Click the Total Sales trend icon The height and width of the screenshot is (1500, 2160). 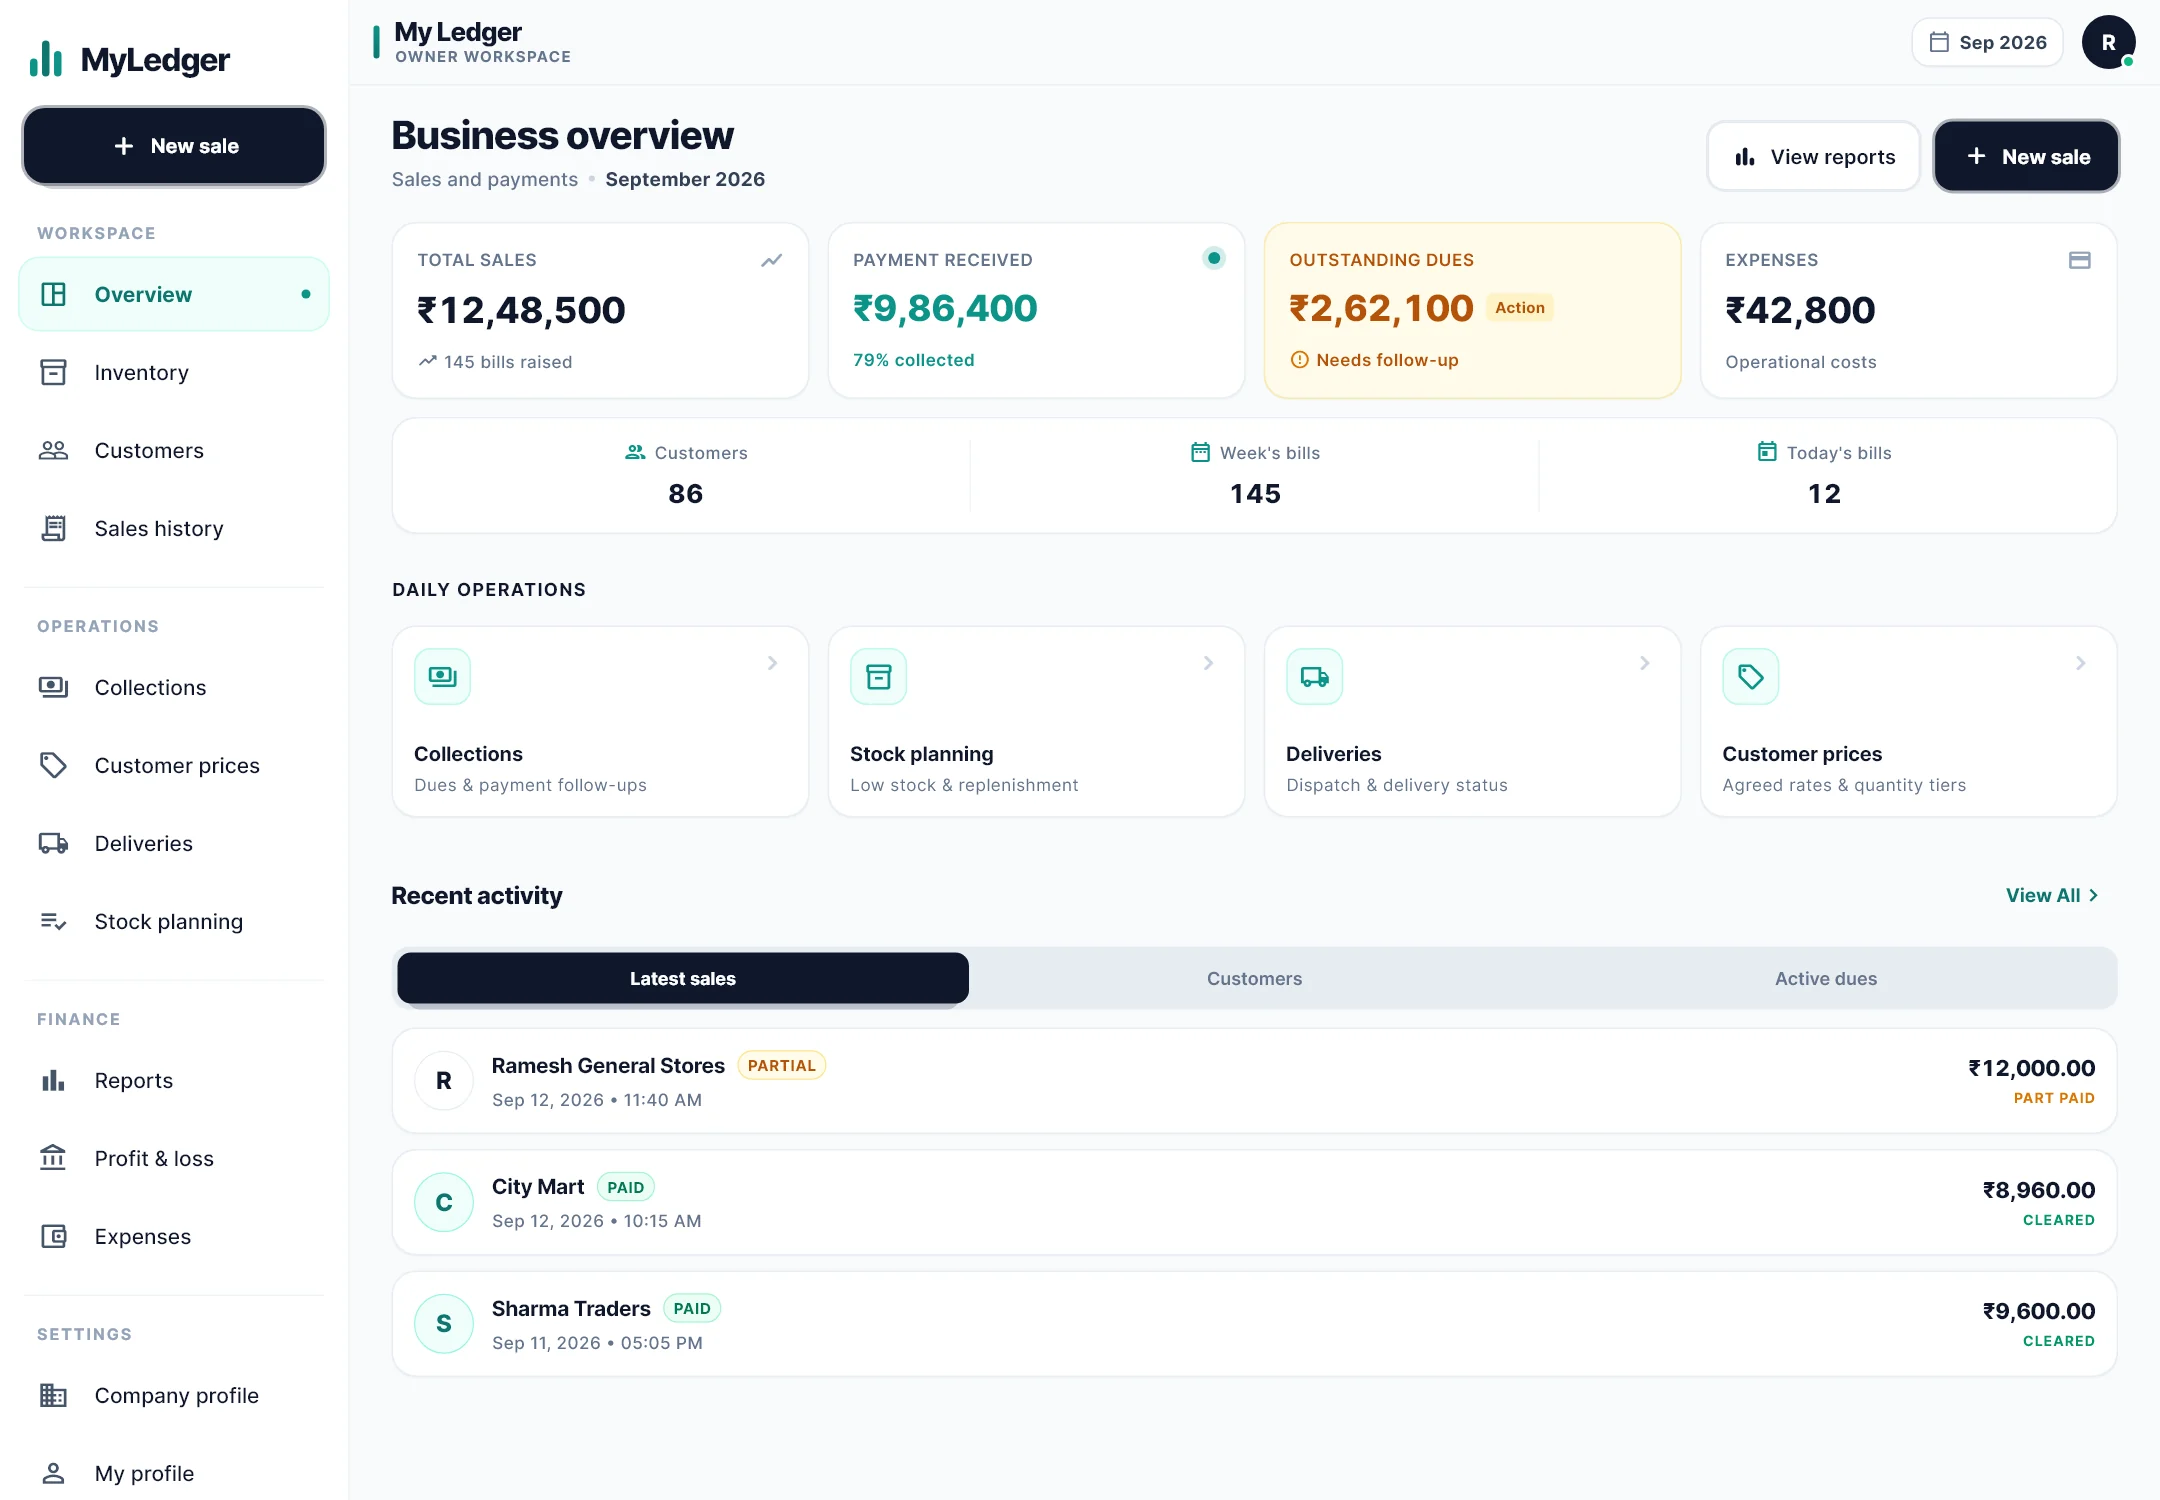(x=771, y=261)
